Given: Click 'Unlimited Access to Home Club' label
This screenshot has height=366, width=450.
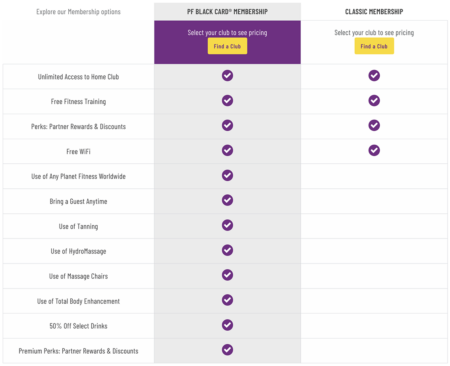Looking at the screenshot, I should tap(78, 77).
